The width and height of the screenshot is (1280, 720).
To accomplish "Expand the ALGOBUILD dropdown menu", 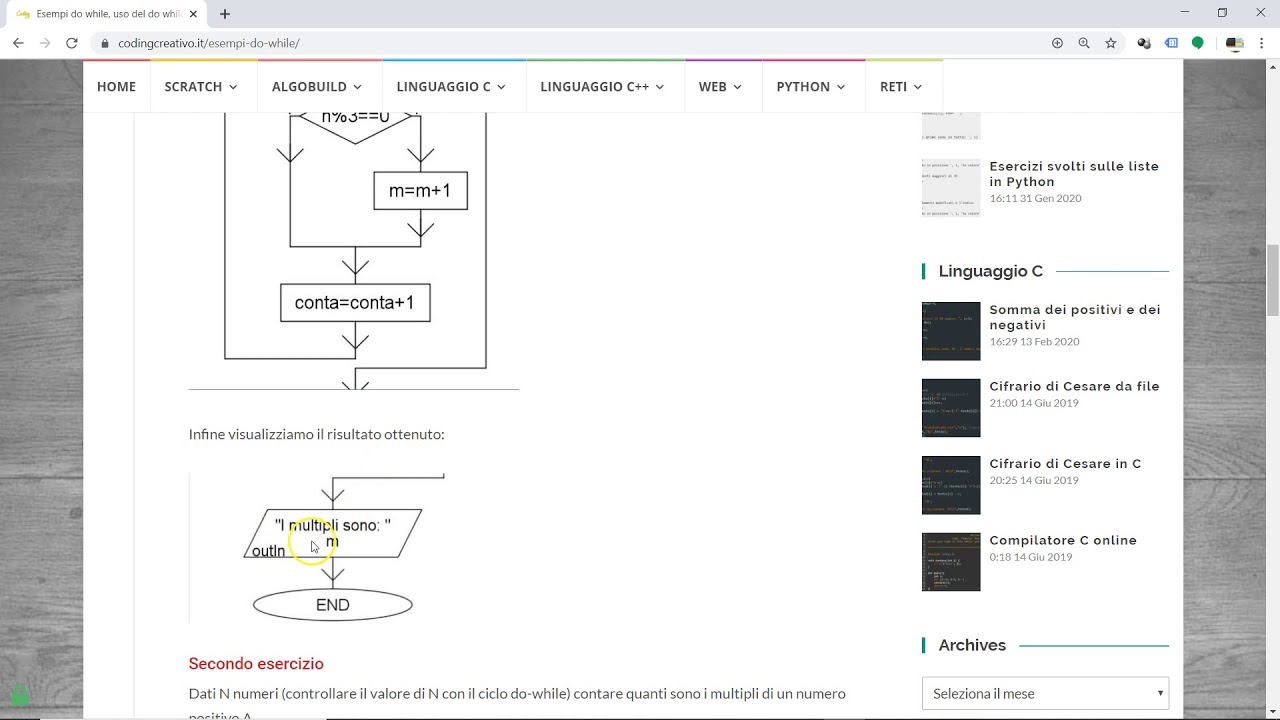I will [317, 87].
